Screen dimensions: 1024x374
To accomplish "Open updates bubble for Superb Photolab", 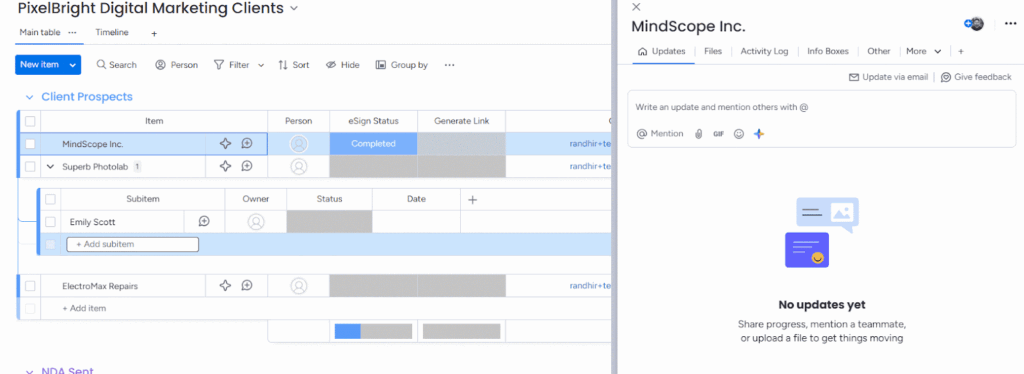I will [247, 166].
